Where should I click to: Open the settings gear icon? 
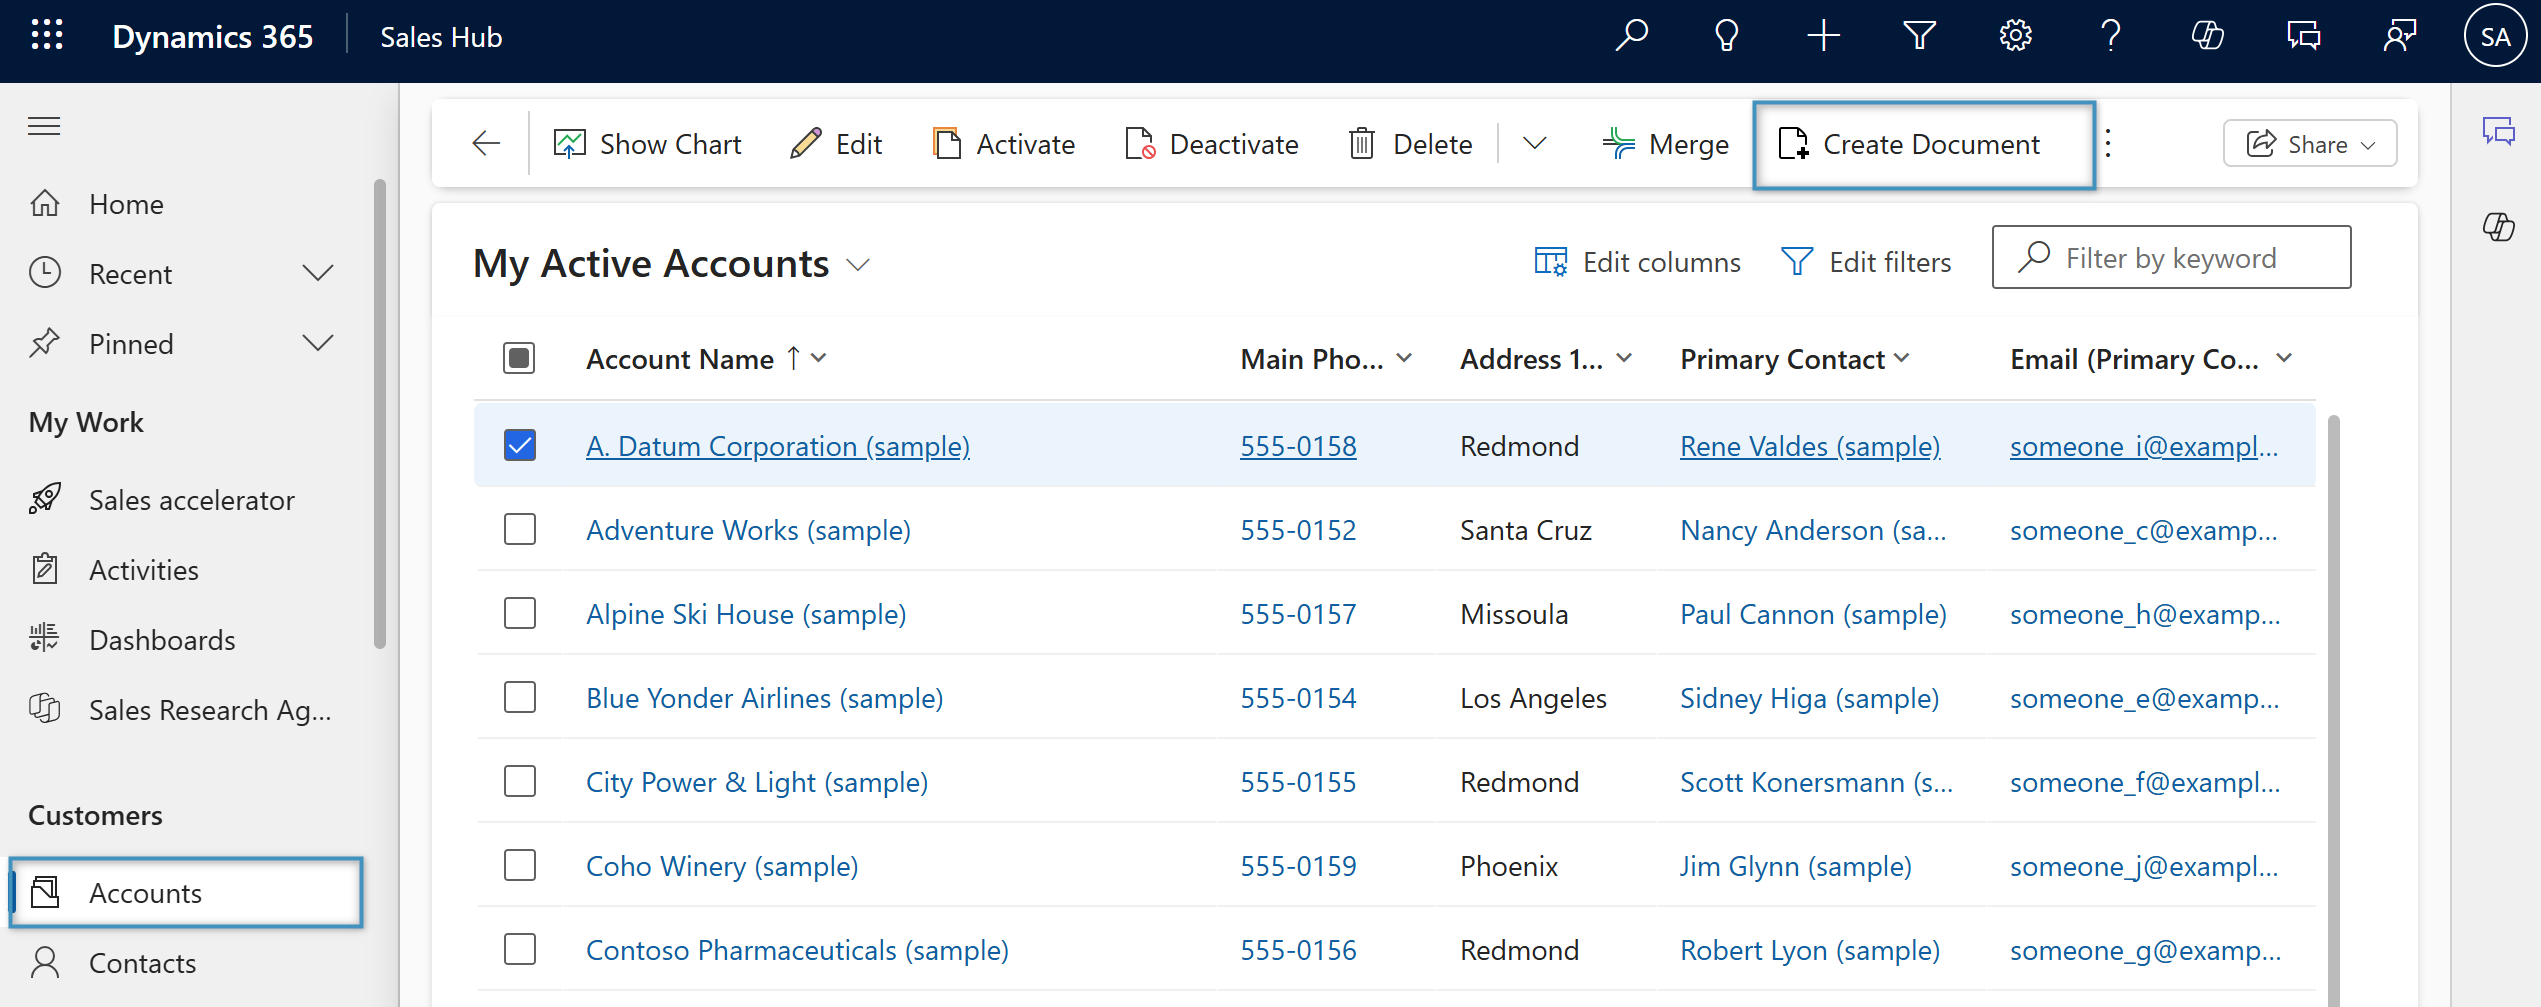2015,36
